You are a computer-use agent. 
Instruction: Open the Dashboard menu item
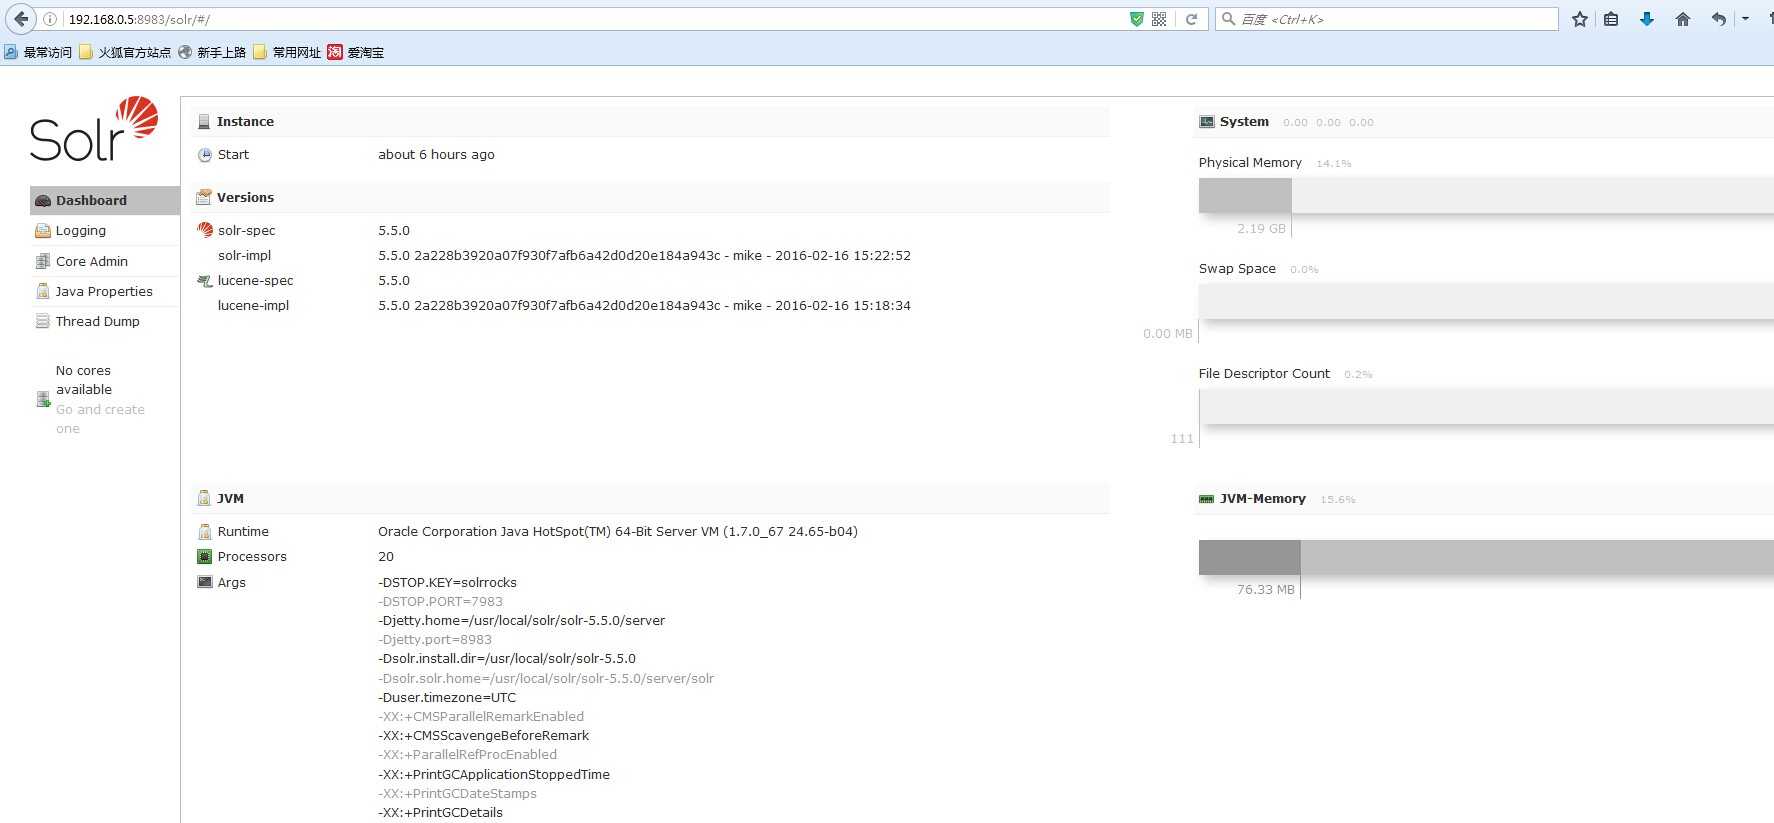pyautogui.click(x=104, y=200)
